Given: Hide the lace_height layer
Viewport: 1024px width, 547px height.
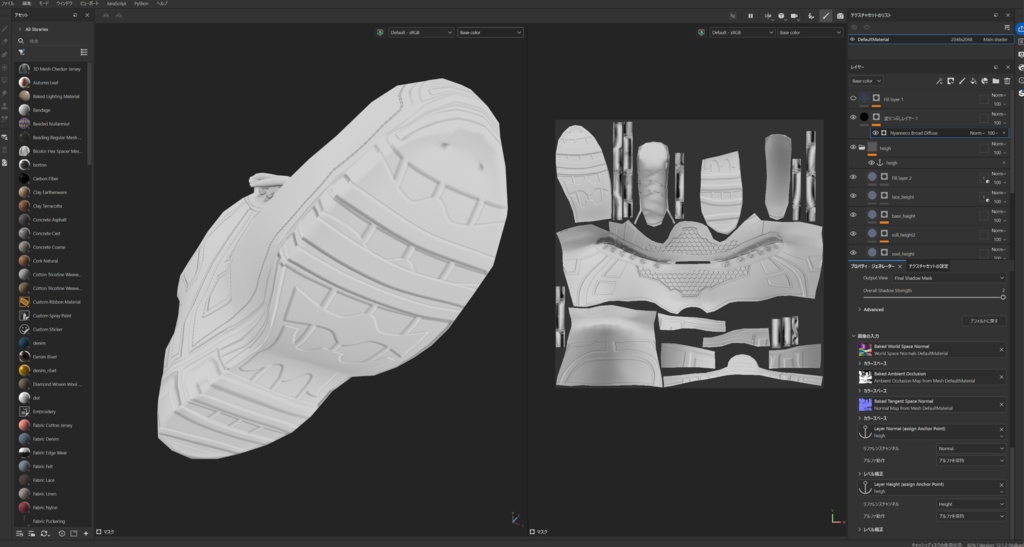Looking at the screenshot, I should point(853,196).
